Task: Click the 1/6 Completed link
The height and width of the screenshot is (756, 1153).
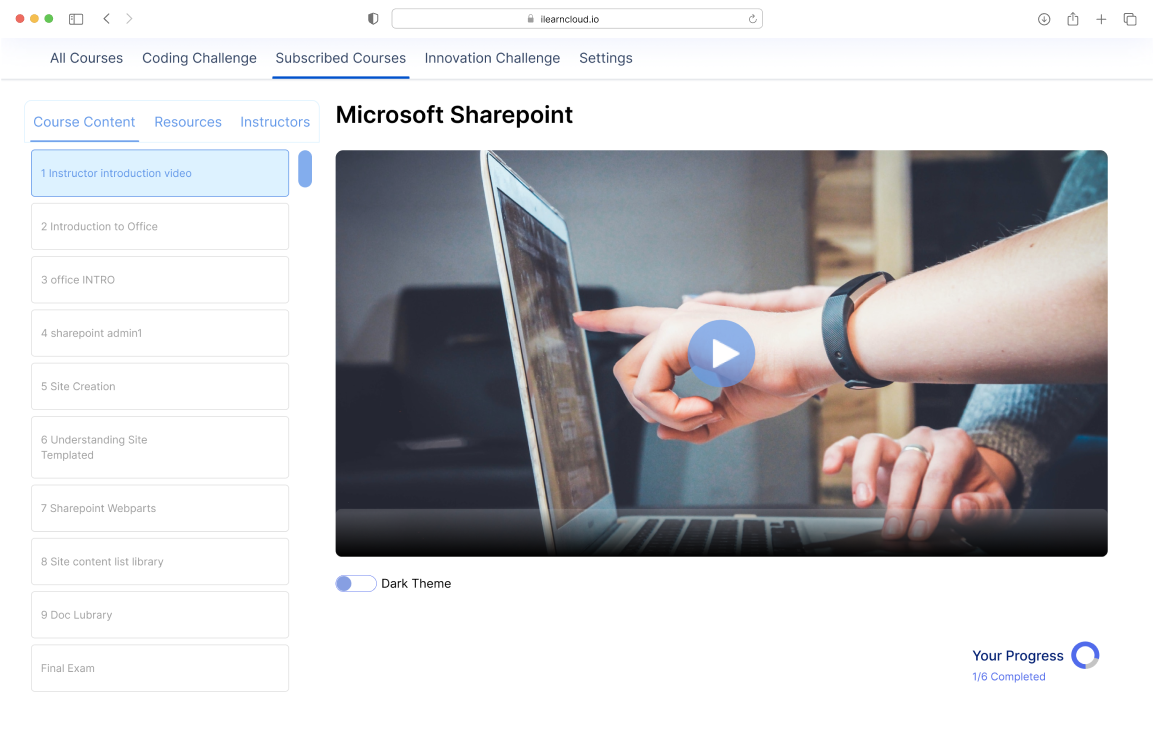Action: tap(1009, 676)
